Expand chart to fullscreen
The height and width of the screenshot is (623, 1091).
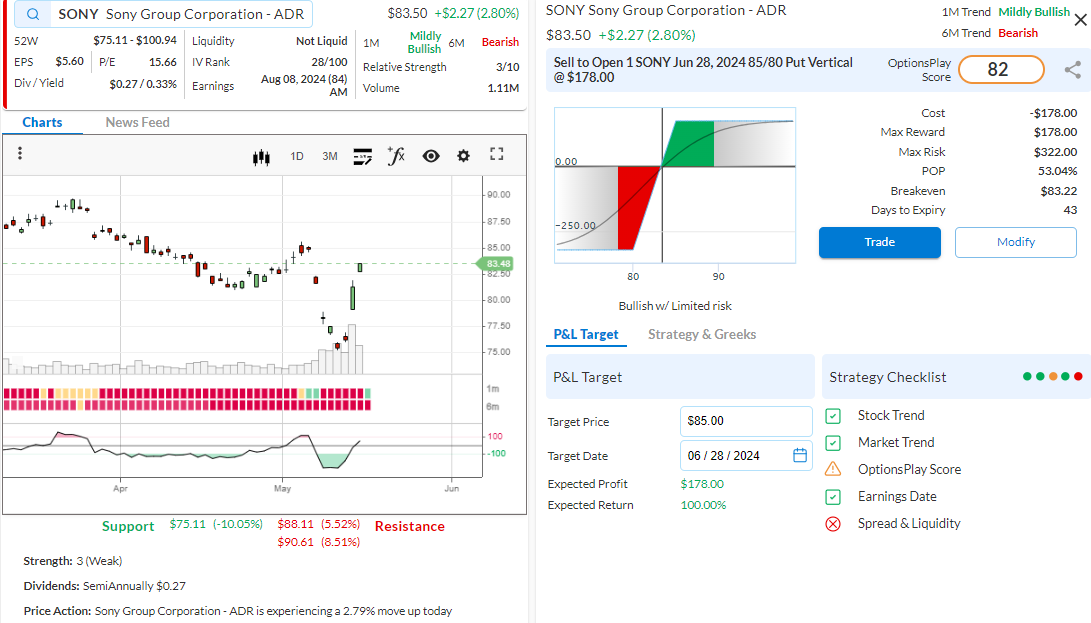point(497,155)
